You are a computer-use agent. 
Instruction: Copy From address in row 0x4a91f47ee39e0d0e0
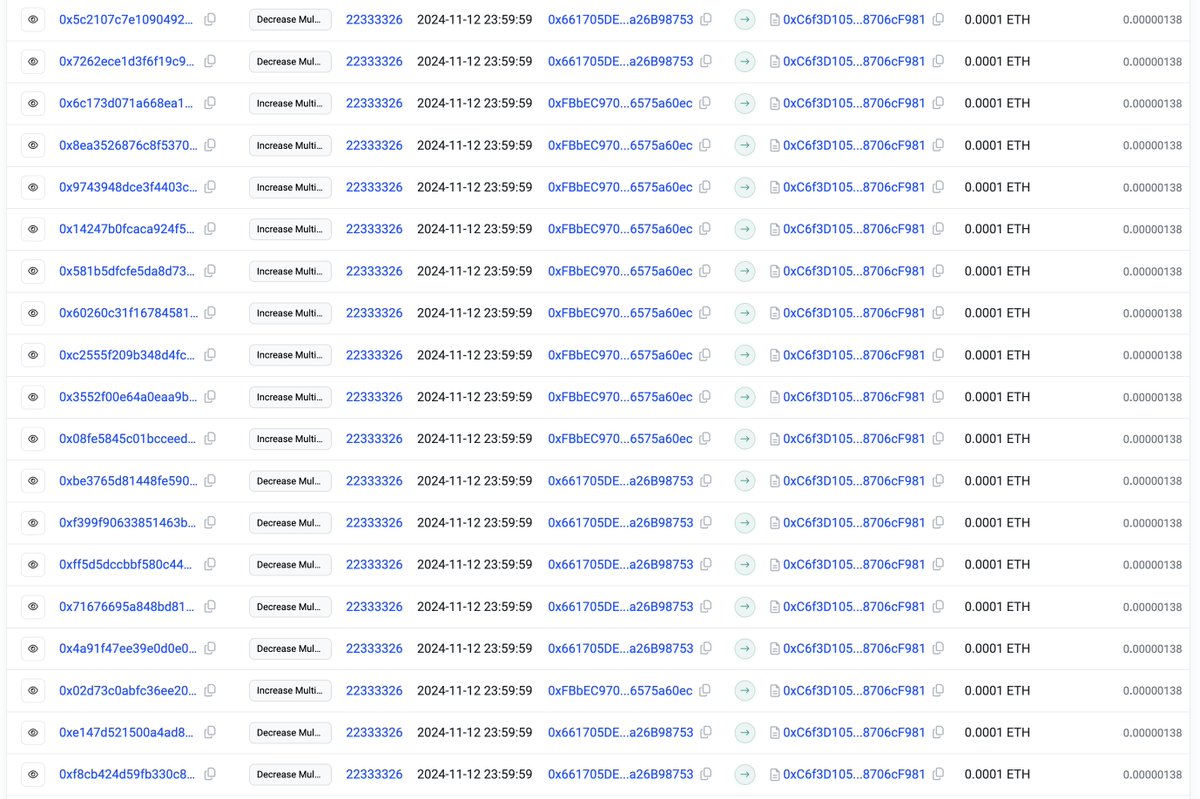(x=706, y=649)
